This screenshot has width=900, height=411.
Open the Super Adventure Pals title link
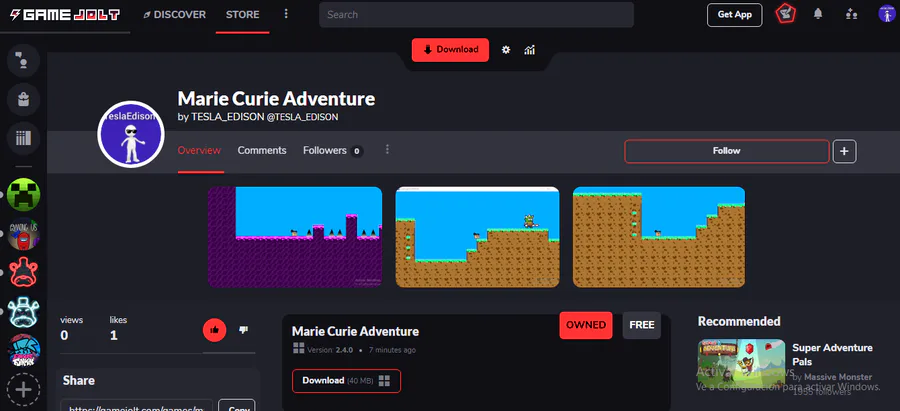[x=832, y=355]
